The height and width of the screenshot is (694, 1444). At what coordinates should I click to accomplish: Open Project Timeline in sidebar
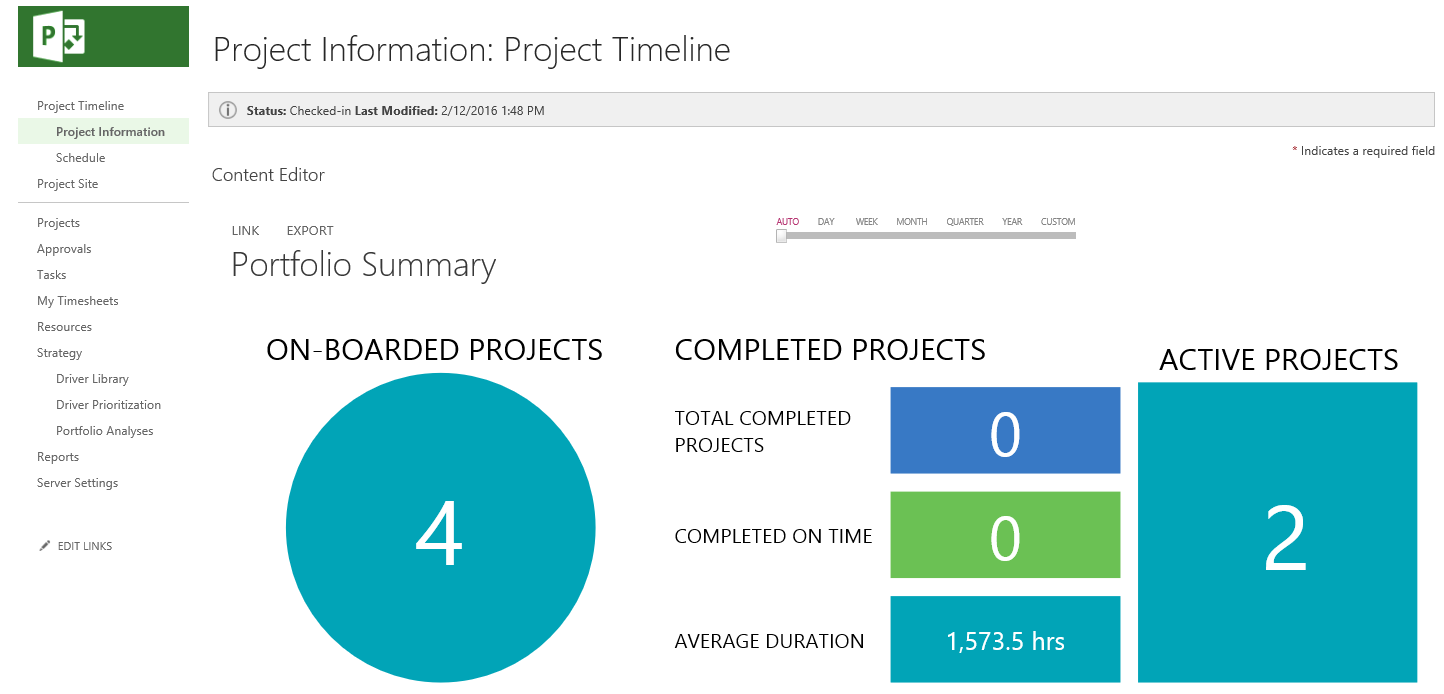point(80,106)
